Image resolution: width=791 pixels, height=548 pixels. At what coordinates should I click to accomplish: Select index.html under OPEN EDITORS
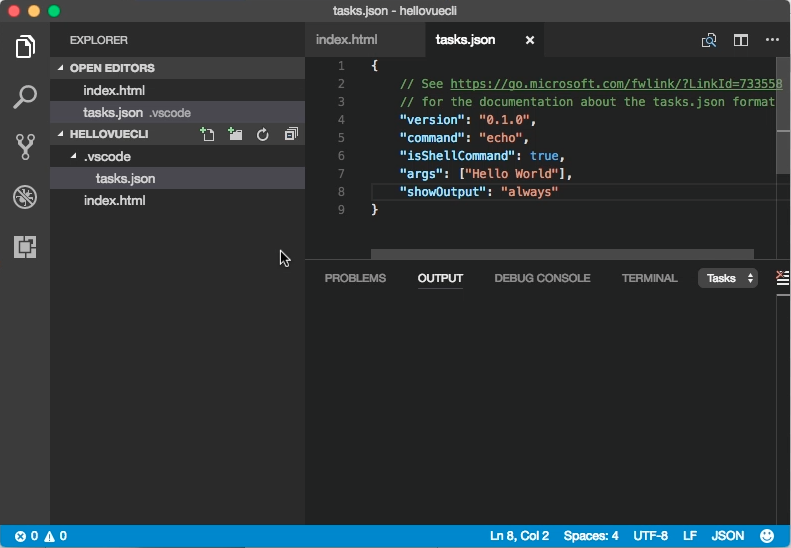point(178,90)
